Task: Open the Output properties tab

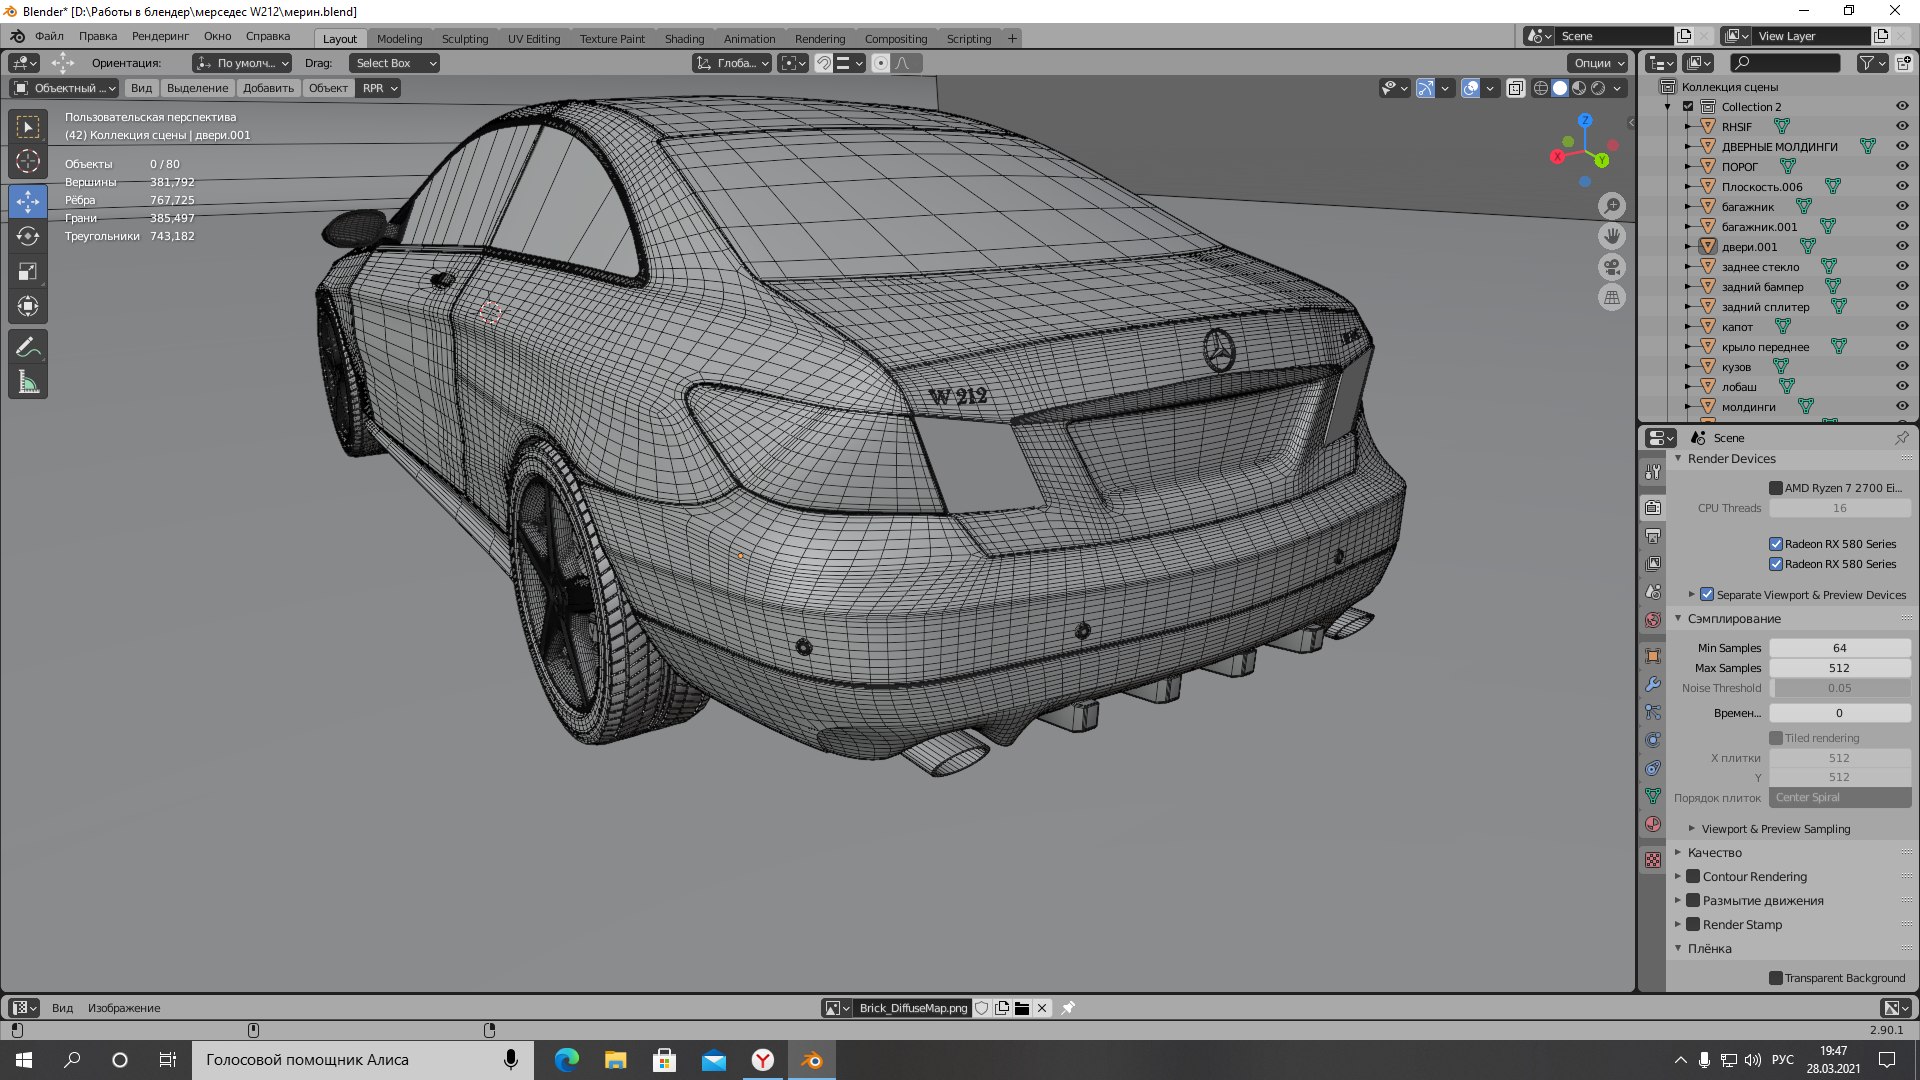Action: (x=1653, y=536)
